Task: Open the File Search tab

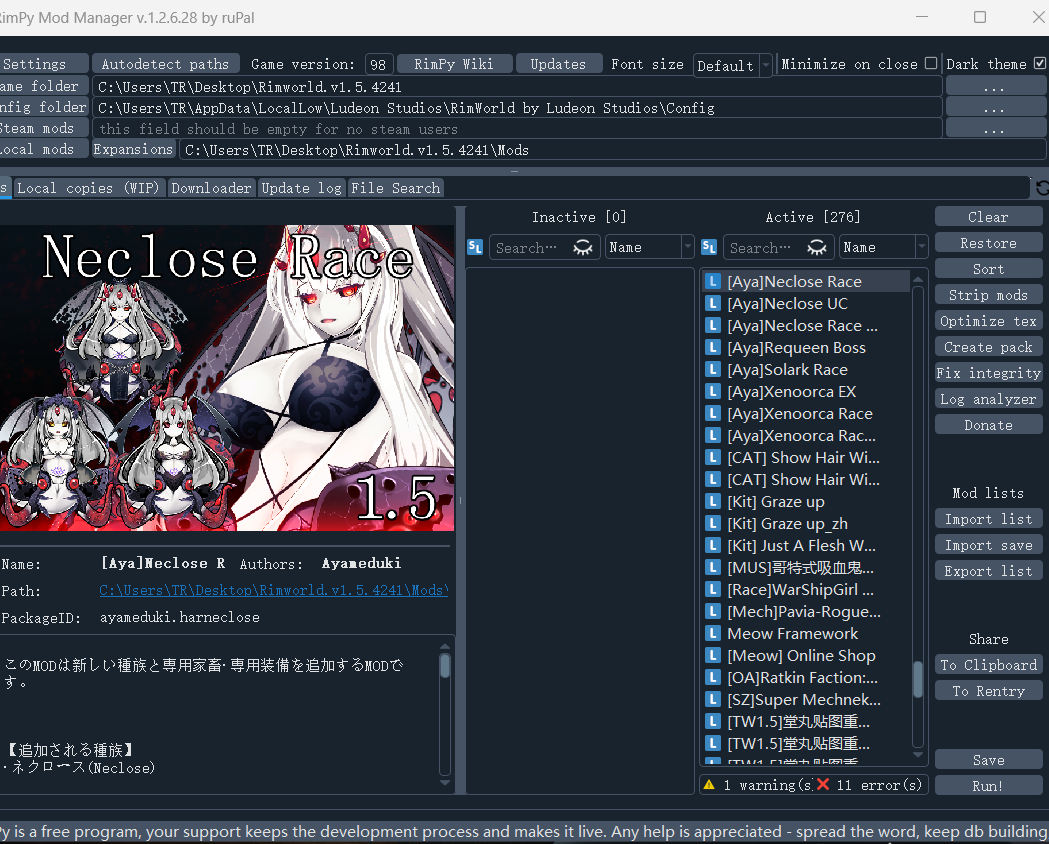Action: [x=395, y=188]
